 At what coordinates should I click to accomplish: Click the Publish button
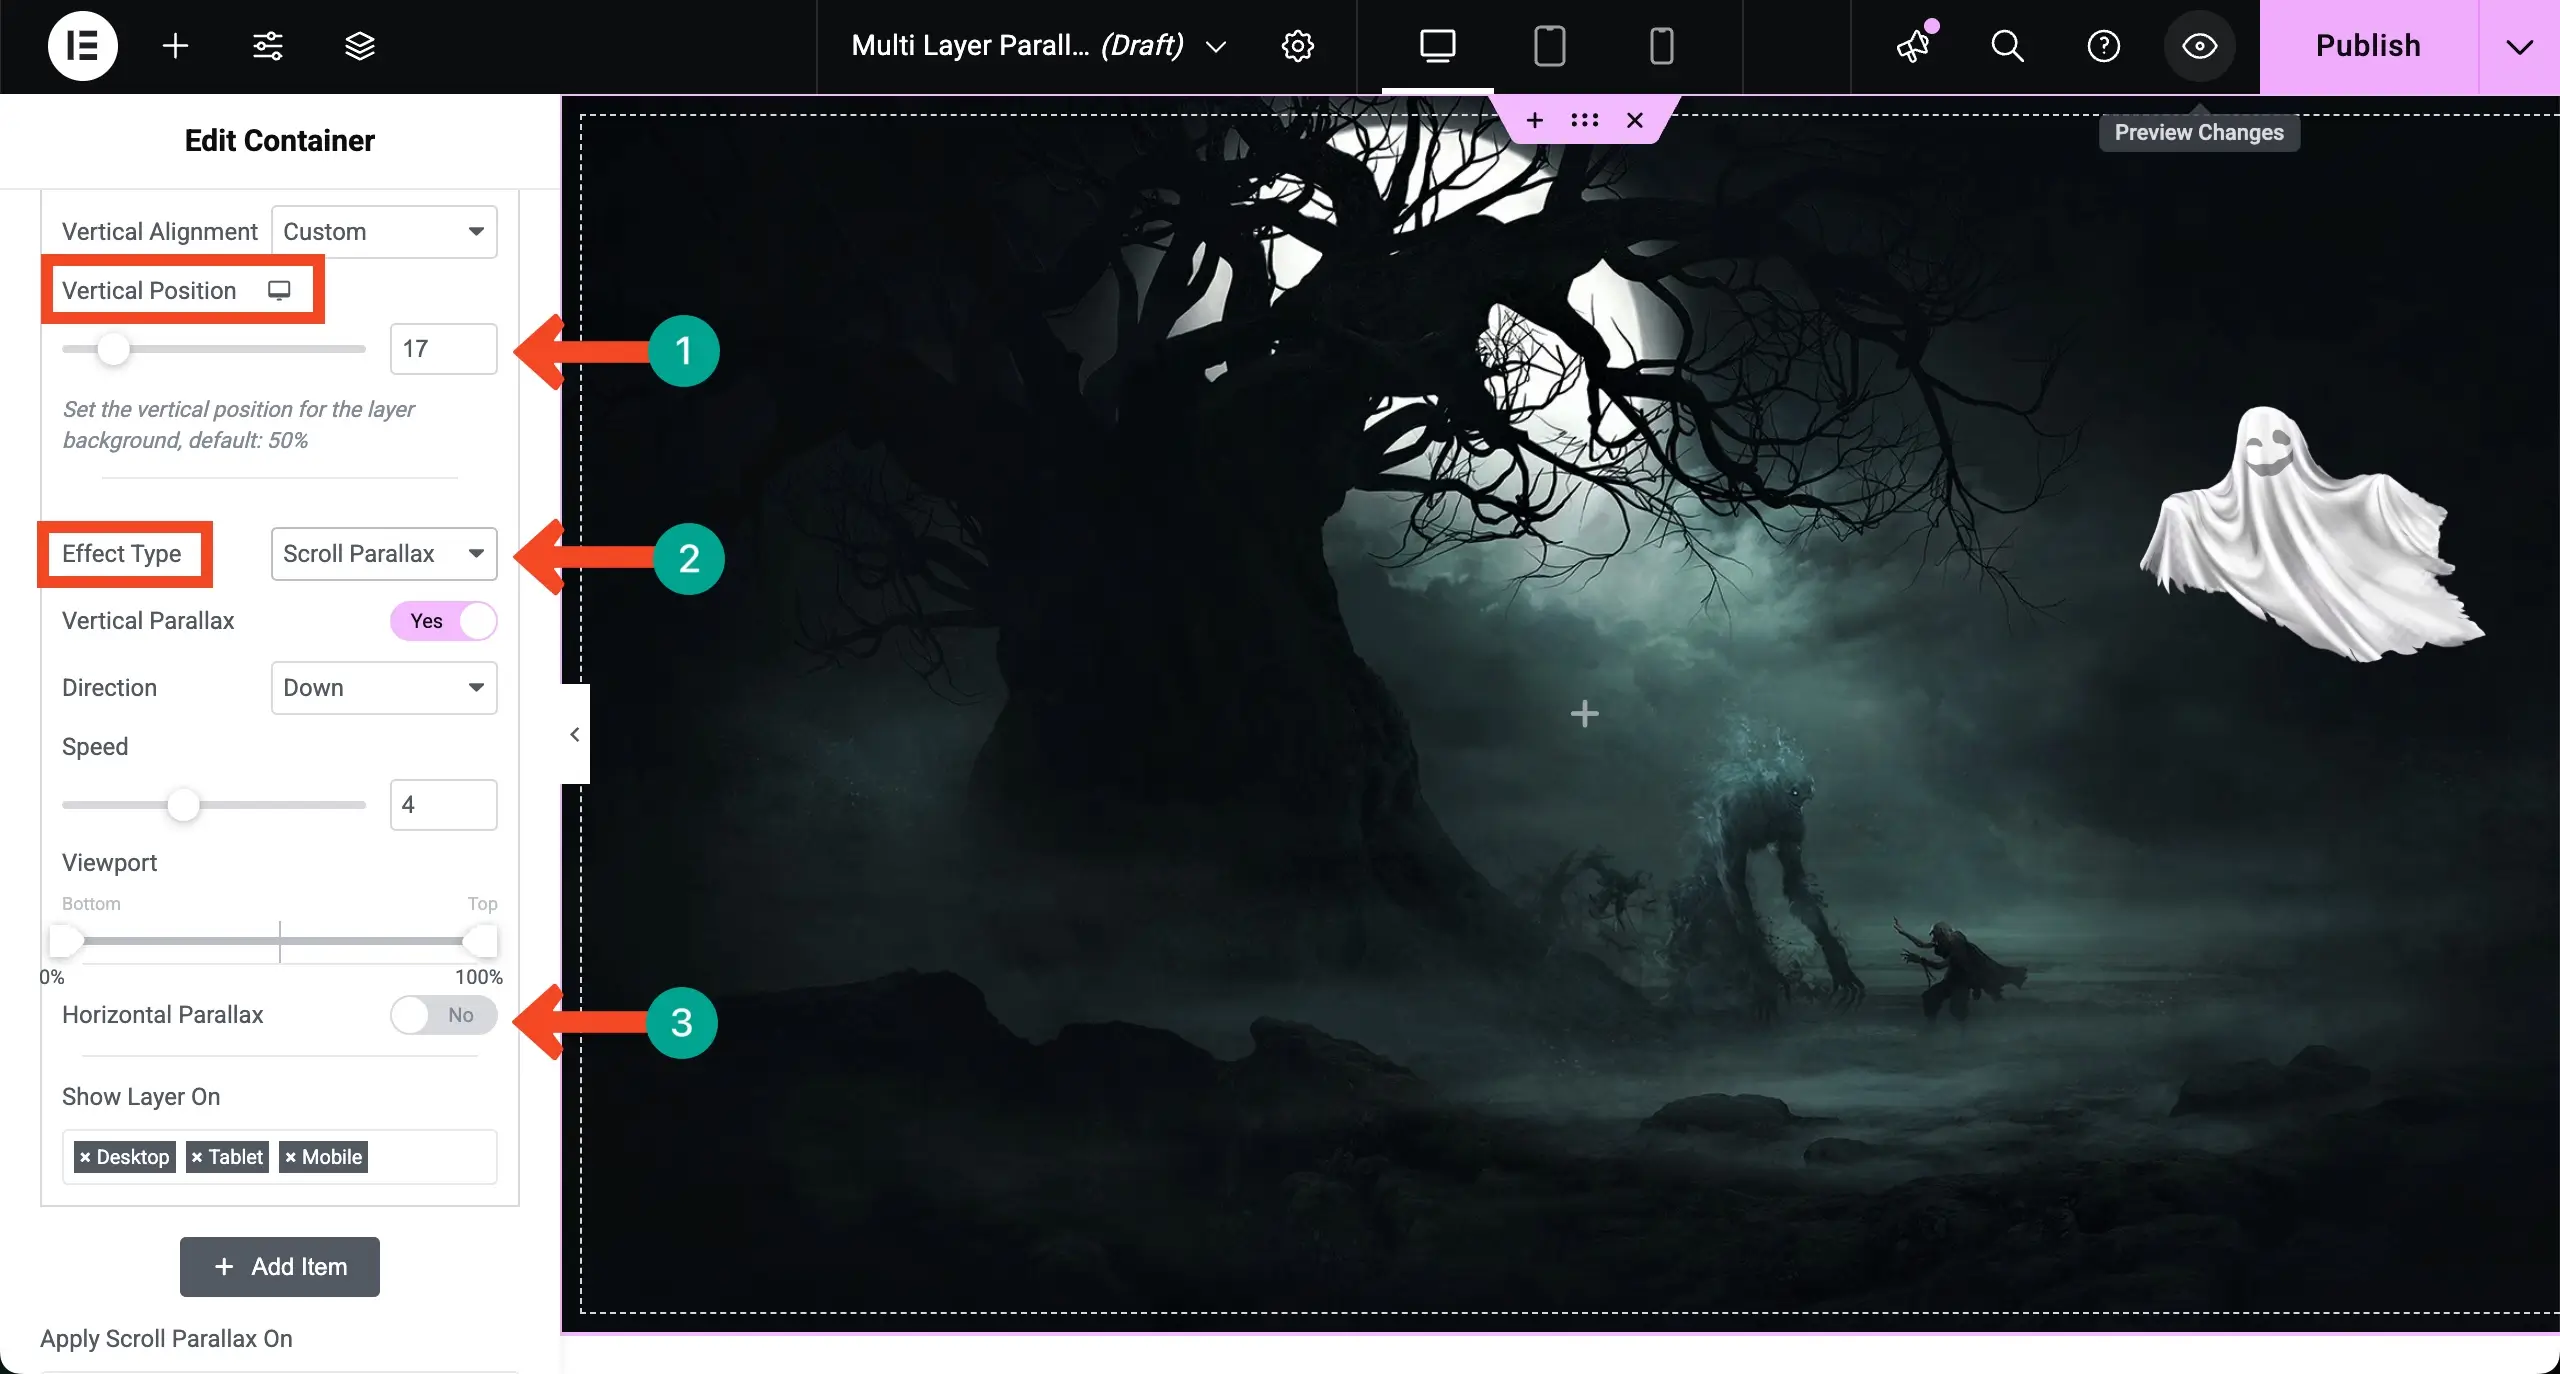click(x=2368, y=46)
